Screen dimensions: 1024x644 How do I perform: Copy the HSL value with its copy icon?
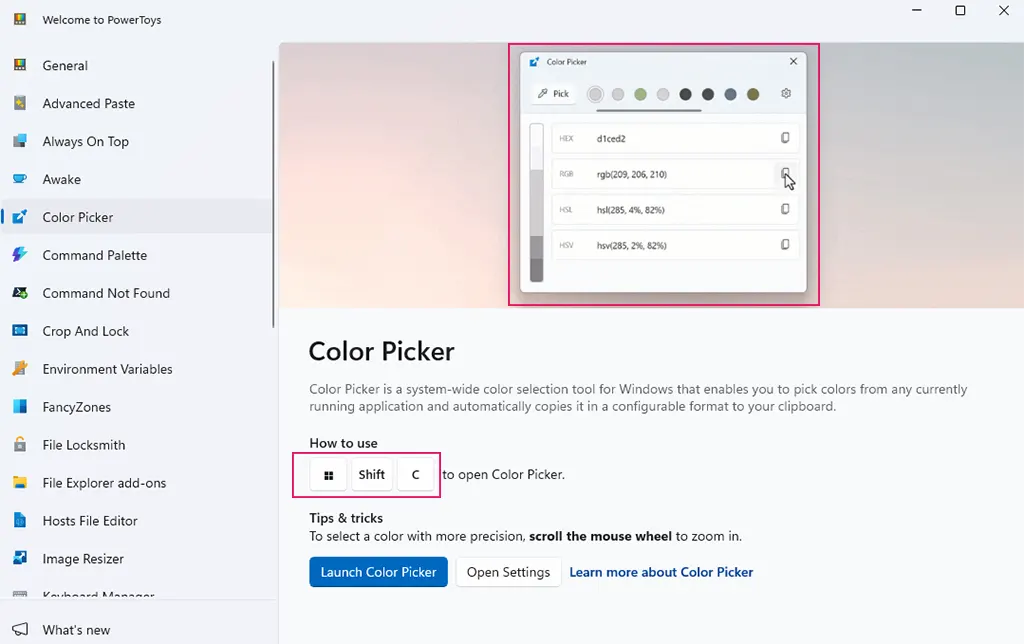[785, 209]
